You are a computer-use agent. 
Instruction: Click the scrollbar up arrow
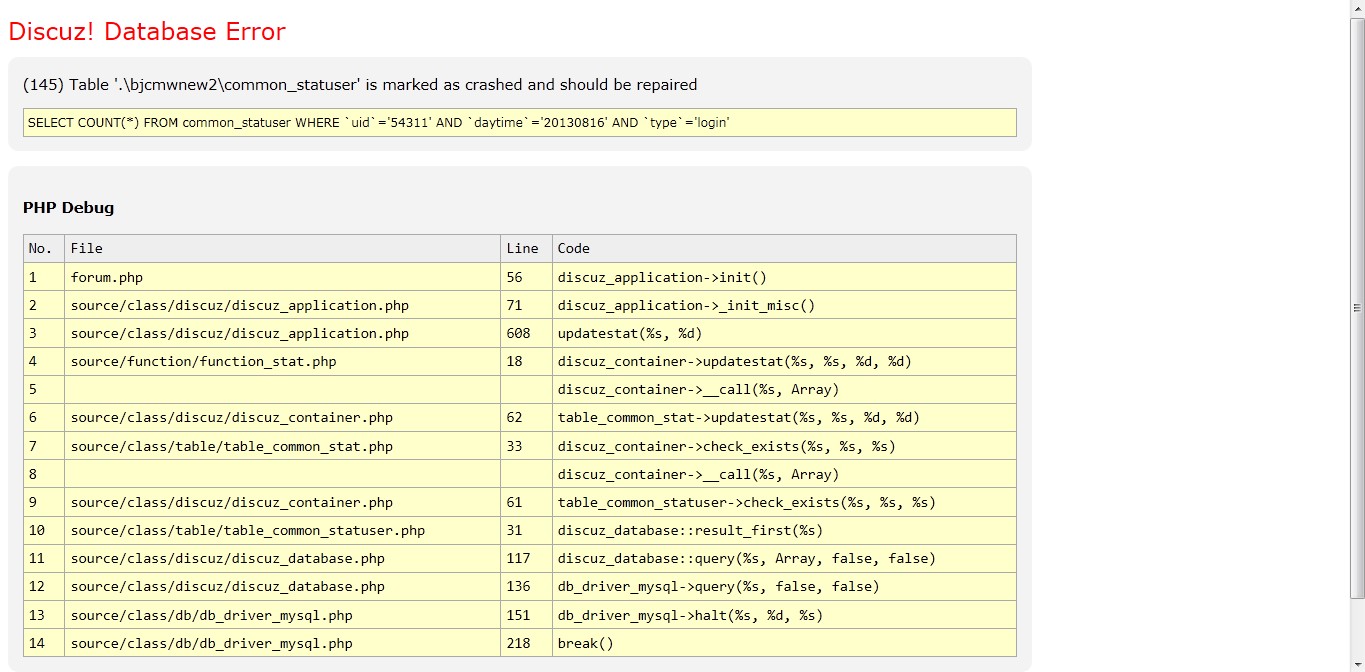tap(1357, 8)
